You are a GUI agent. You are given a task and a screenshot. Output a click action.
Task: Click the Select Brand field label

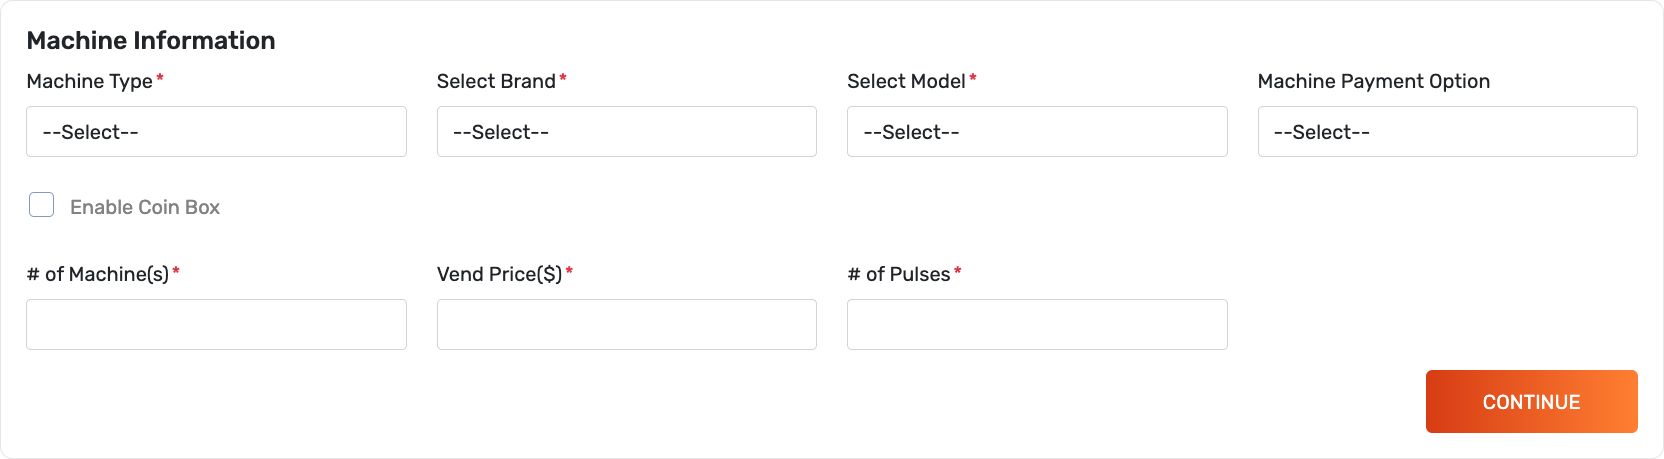click(496, 81)
